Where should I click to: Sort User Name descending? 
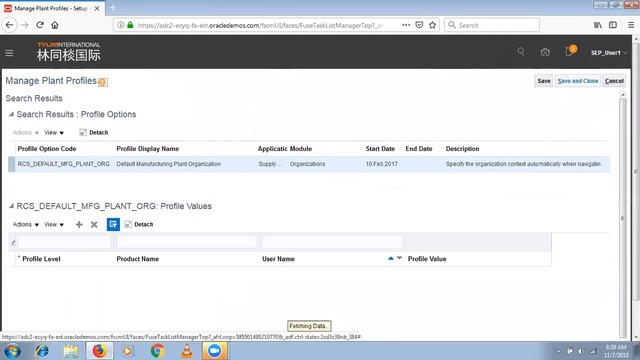(399, 258)
